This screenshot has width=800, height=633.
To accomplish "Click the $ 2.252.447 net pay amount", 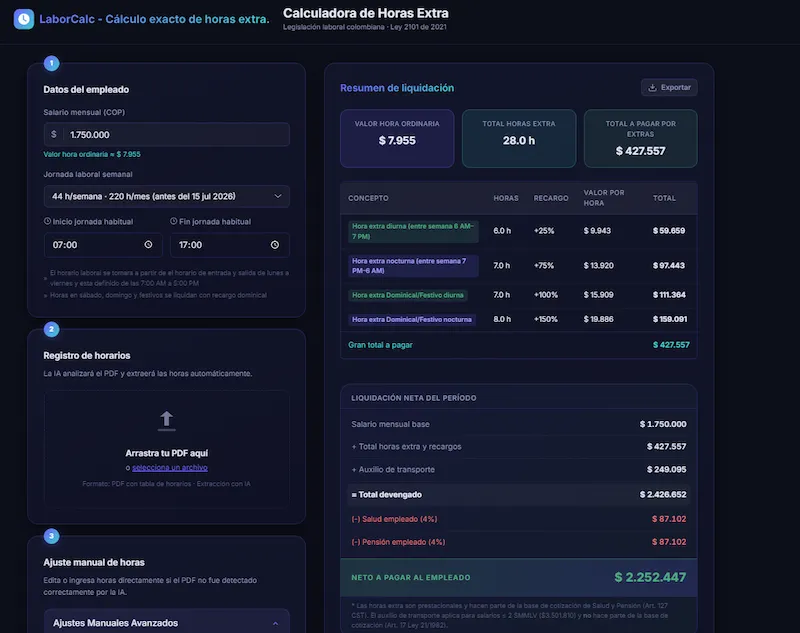I will pos(650,577).
